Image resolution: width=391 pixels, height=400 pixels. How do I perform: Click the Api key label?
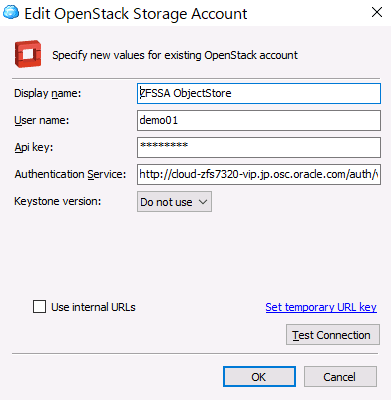[34, 147]
